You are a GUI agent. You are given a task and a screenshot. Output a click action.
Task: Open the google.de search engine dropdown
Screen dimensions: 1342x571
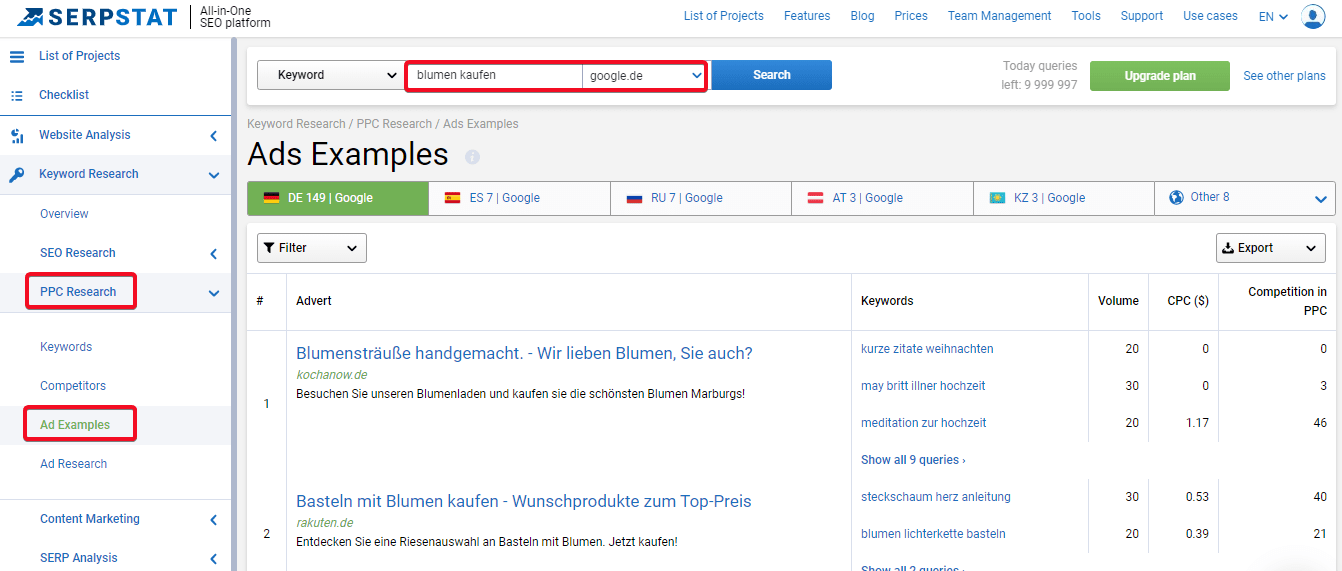tap(644, 75)
